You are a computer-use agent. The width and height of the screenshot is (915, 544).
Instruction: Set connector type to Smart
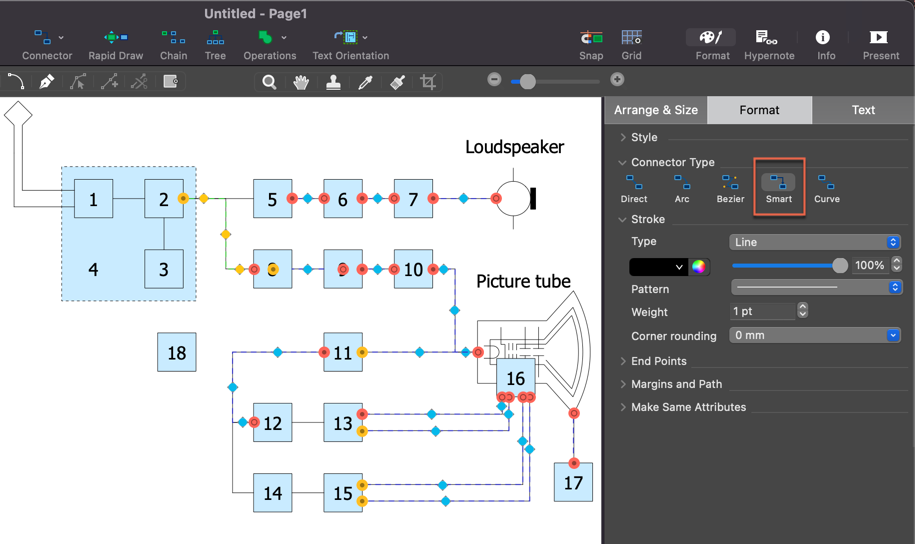[x=778, y=189]
